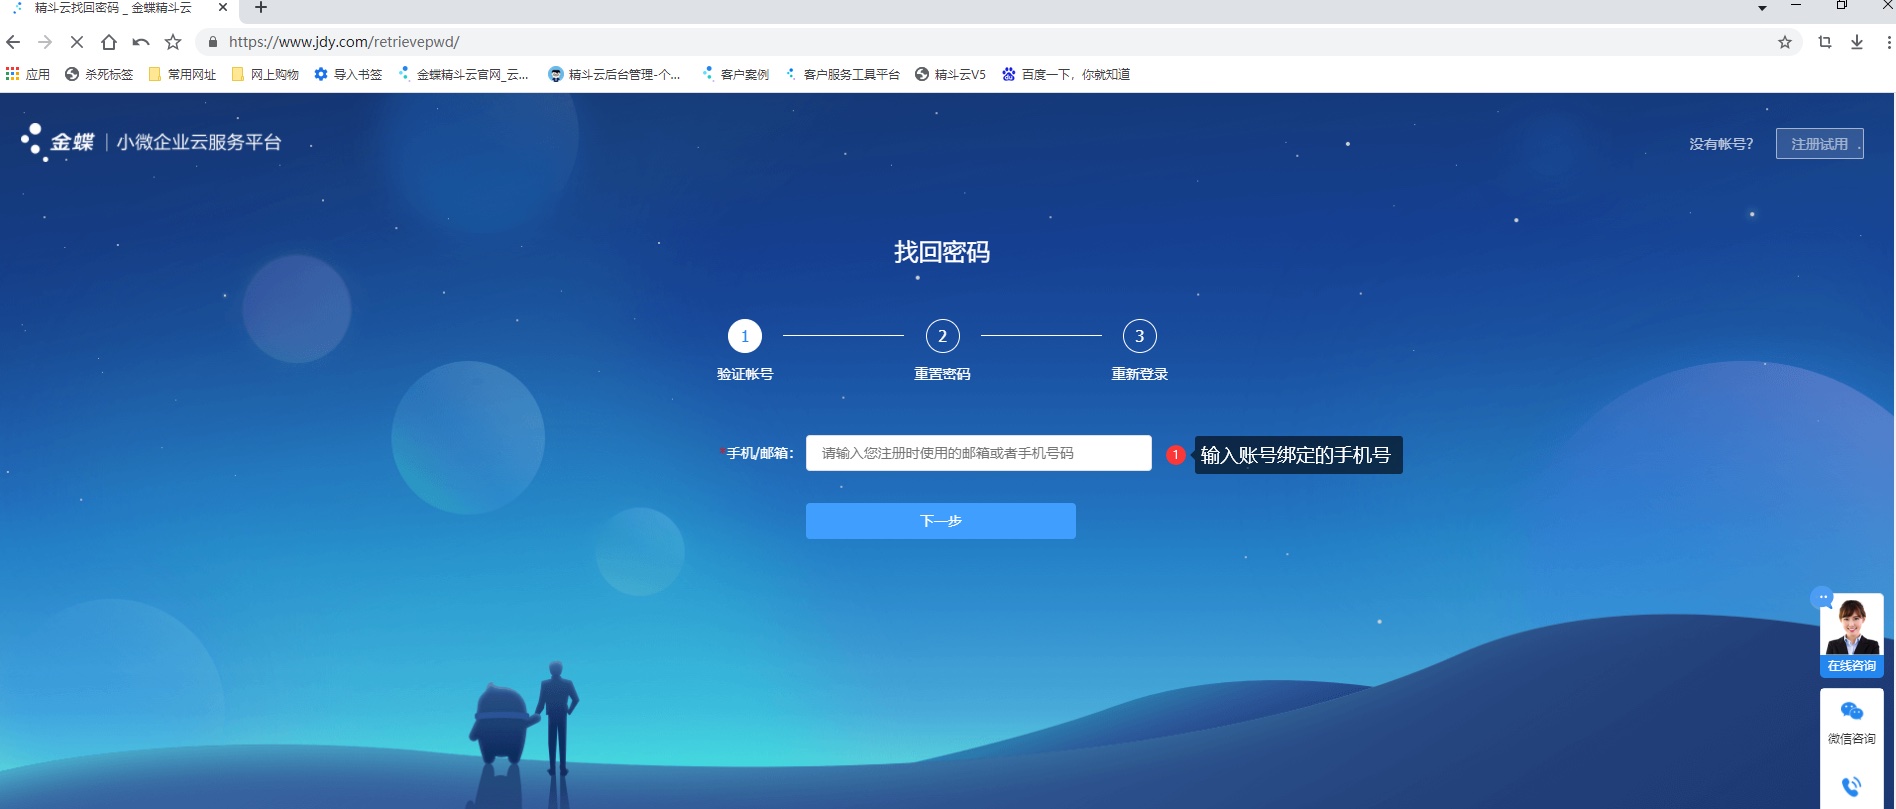Open the 网上购物 bookmark folder
The image size is (1896, 809).
click(265, 74)
